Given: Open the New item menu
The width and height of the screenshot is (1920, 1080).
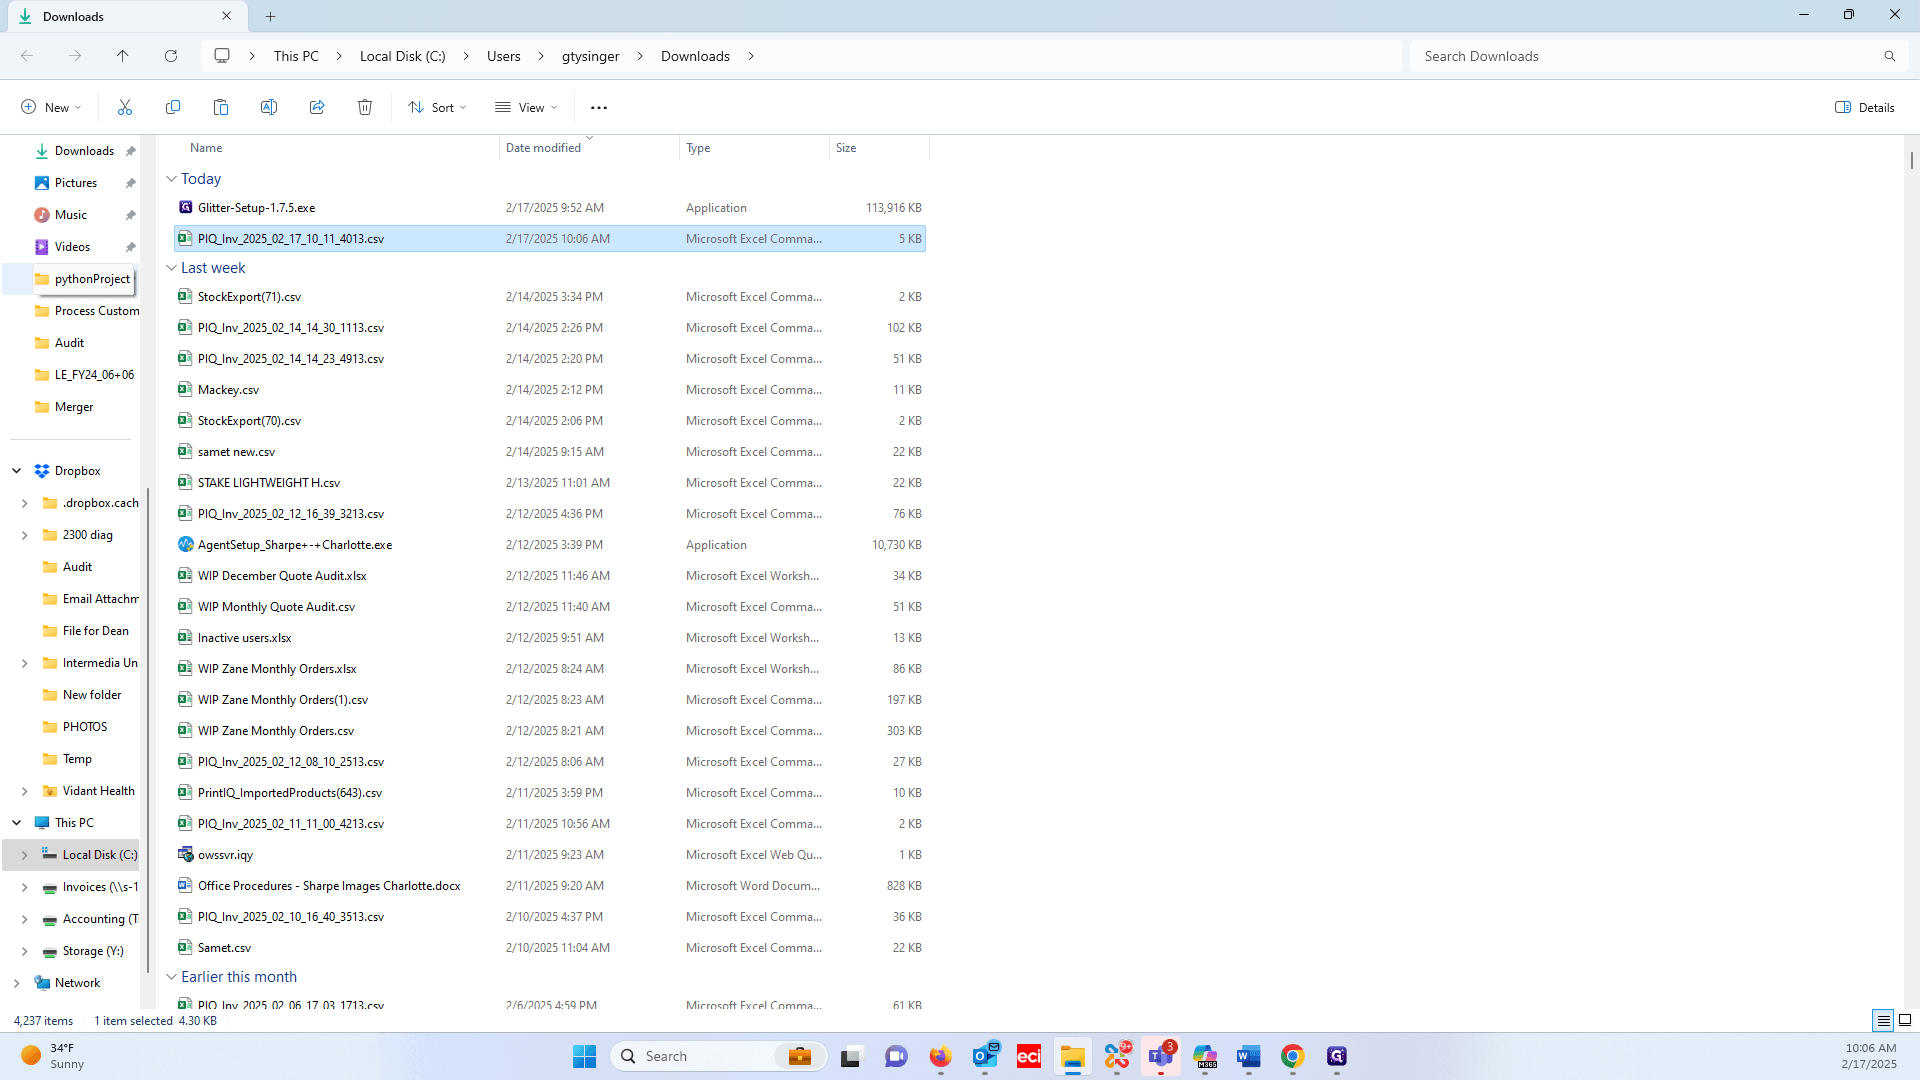Looking at the screenshot, I should pos(51,107).
